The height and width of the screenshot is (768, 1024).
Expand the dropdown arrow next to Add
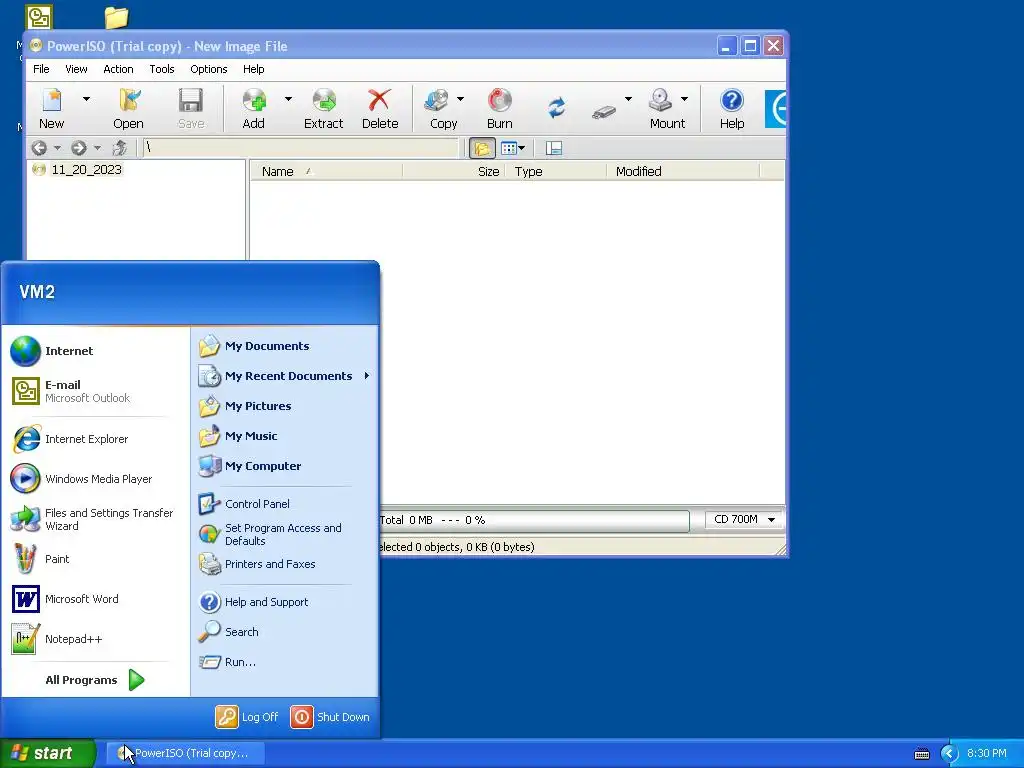pos(288,99)
